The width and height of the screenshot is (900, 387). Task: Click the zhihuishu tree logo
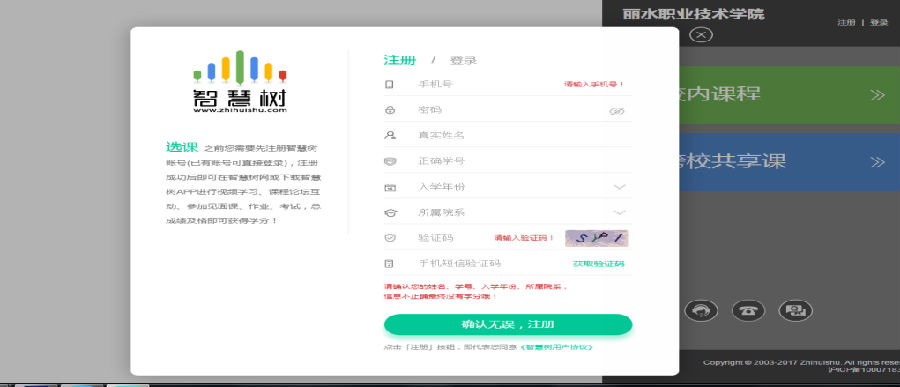coord(239,82)
